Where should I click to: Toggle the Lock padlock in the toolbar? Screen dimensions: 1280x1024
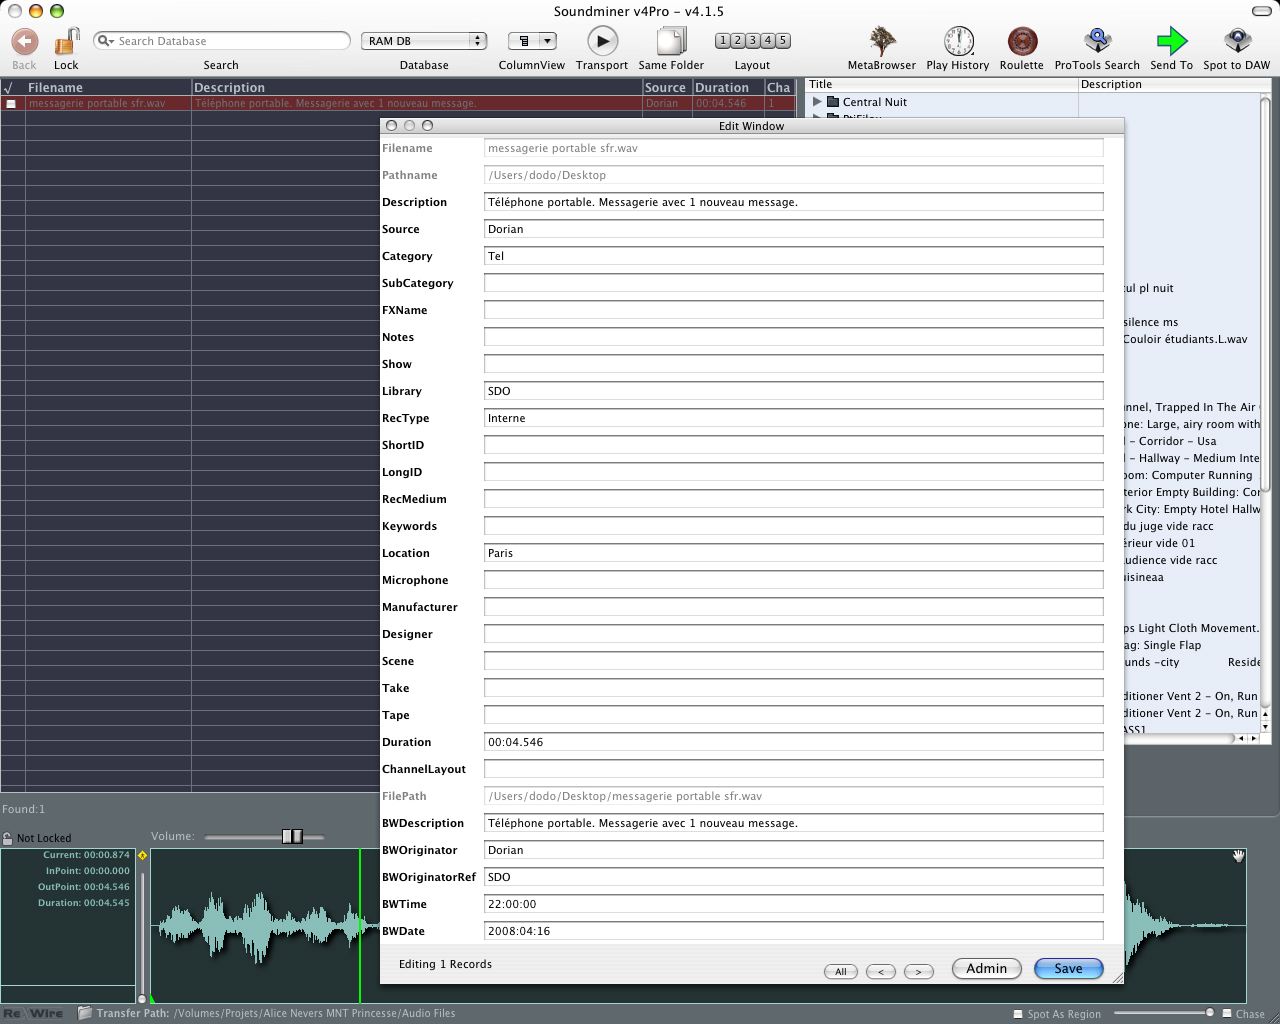click(x=66, y=41)
